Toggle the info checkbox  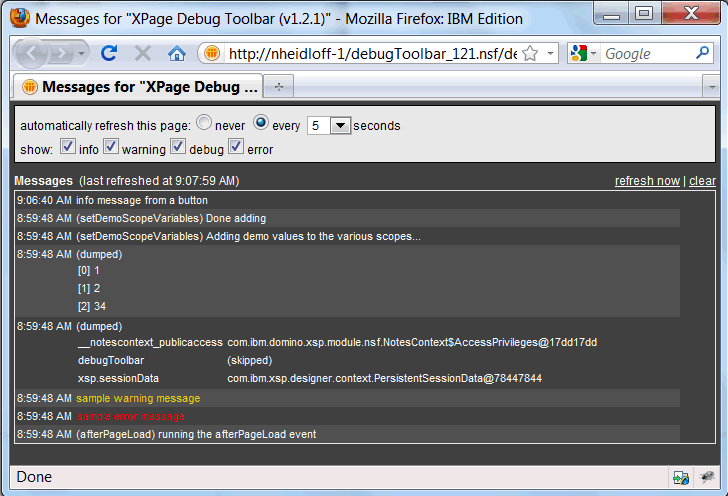point(68,147)
